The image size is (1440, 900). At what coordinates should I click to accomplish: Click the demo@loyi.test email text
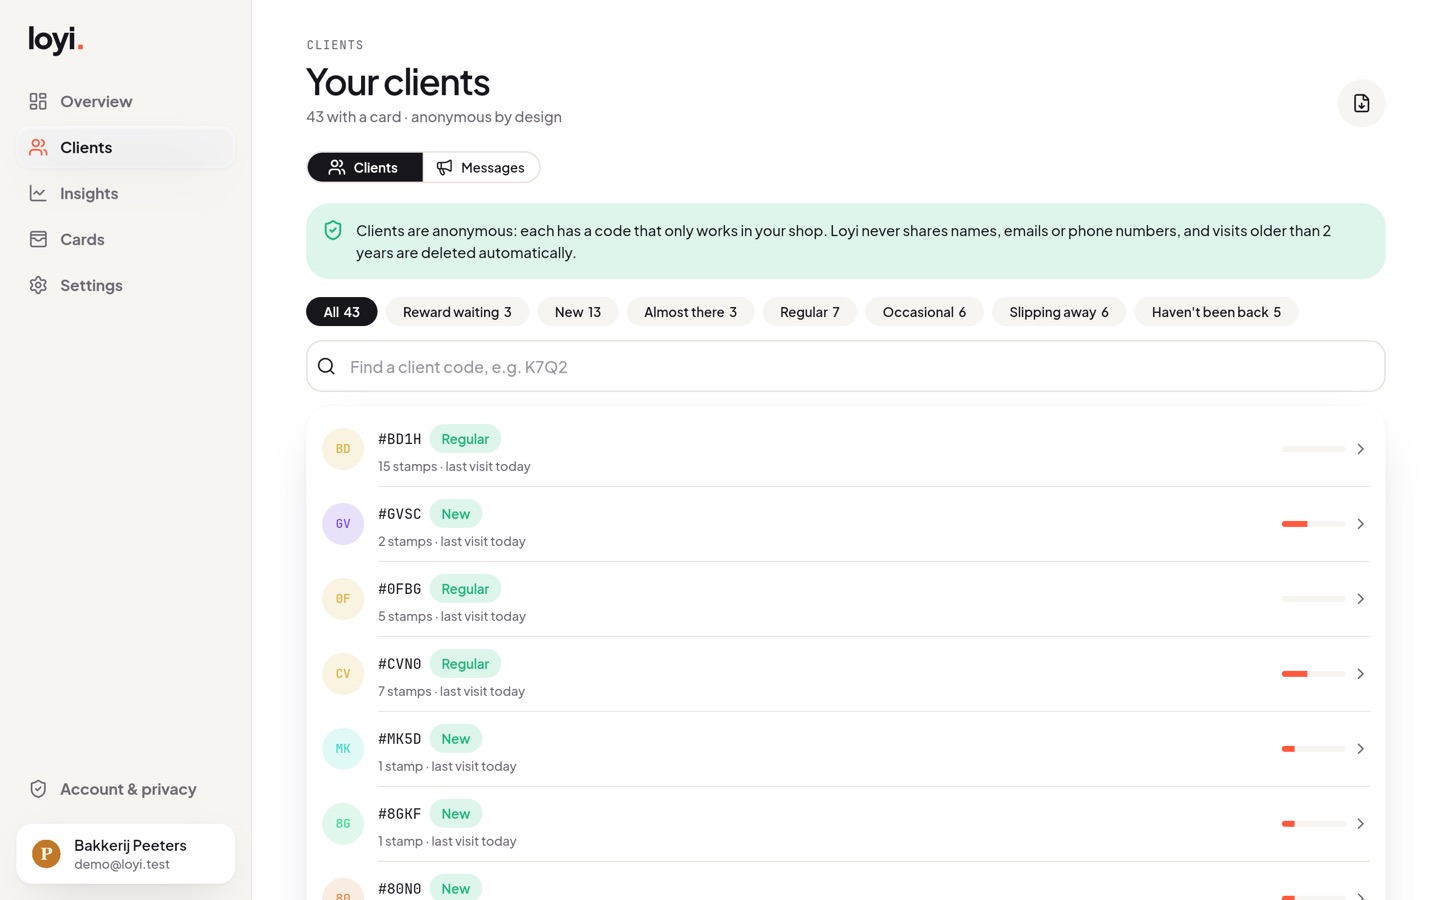coord(122,864)
